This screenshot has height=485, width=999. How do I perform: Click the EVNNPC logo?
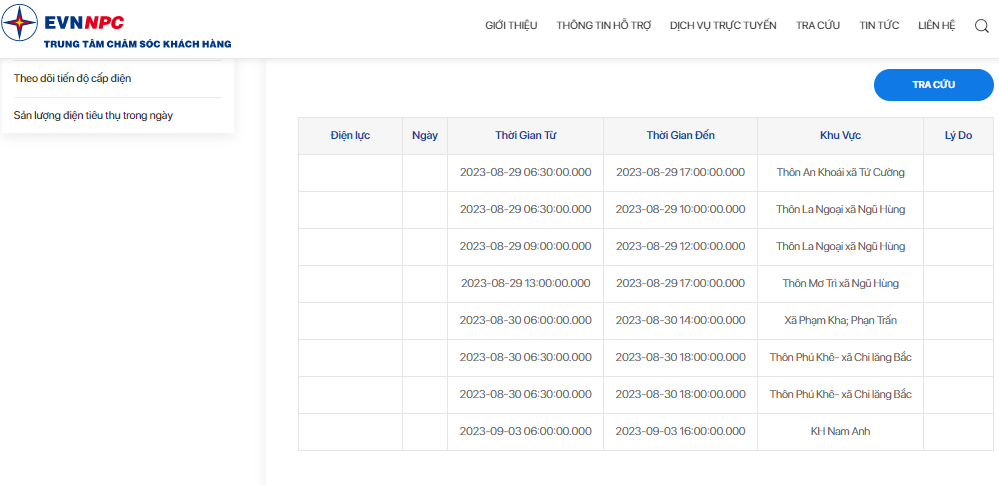[x=116, y=27]
